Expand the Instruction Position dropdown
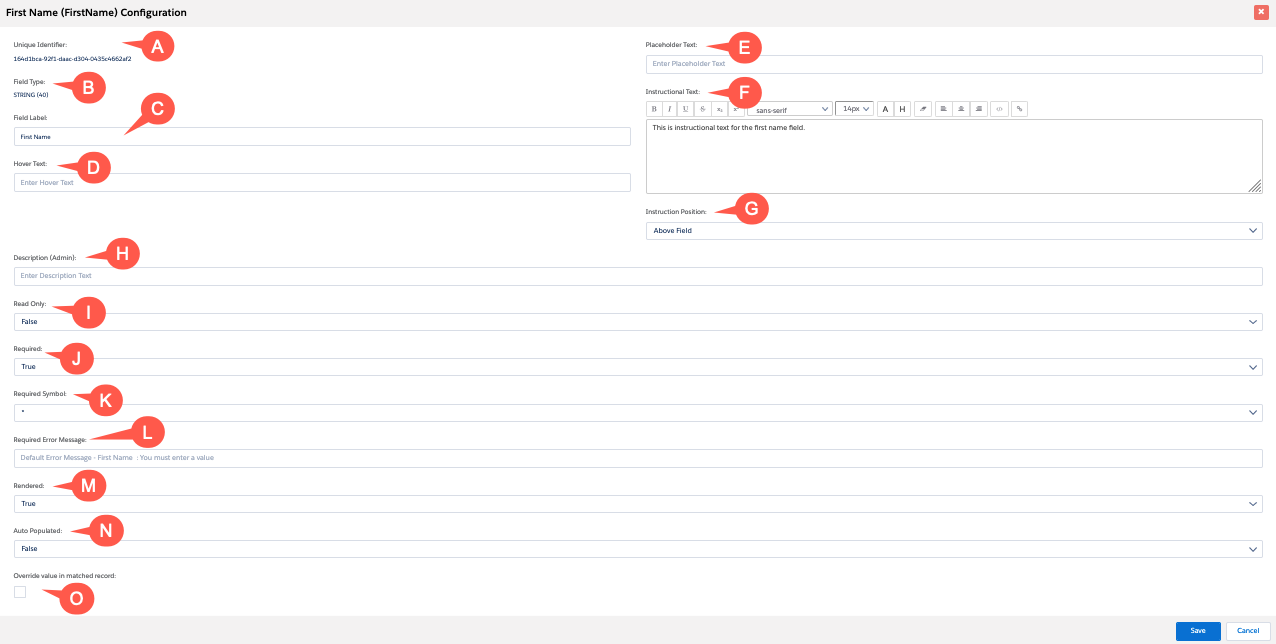The height and width of the screenshot is (644, 1276). point(954,231)
